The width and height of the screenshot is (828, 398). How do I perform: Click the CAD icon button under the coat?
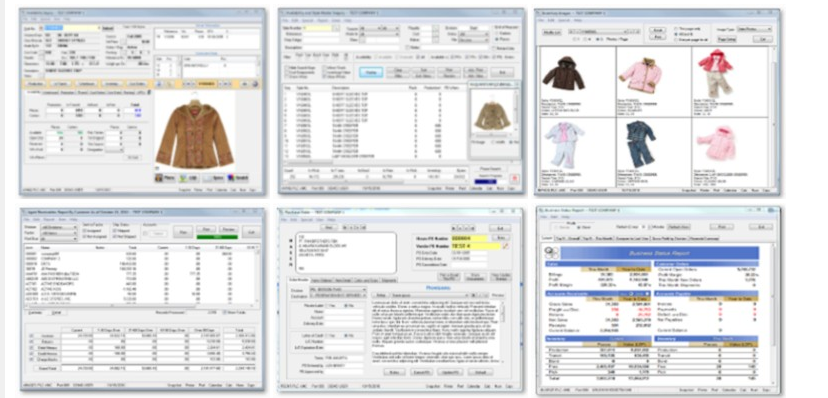coord(189,178)
